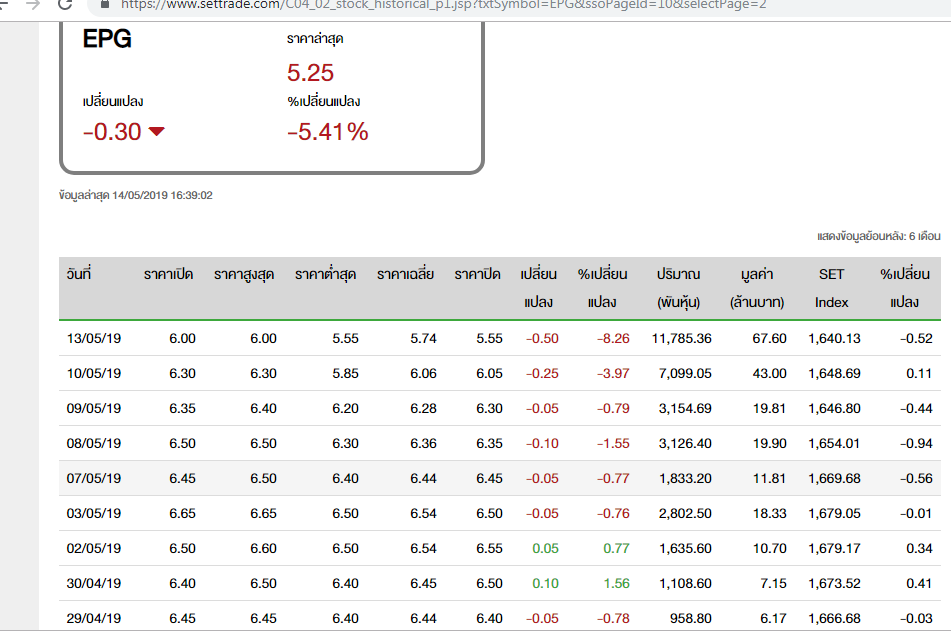Select the 07/05/19 date cell
Viewport: 951px width, 631px height.
94,479
